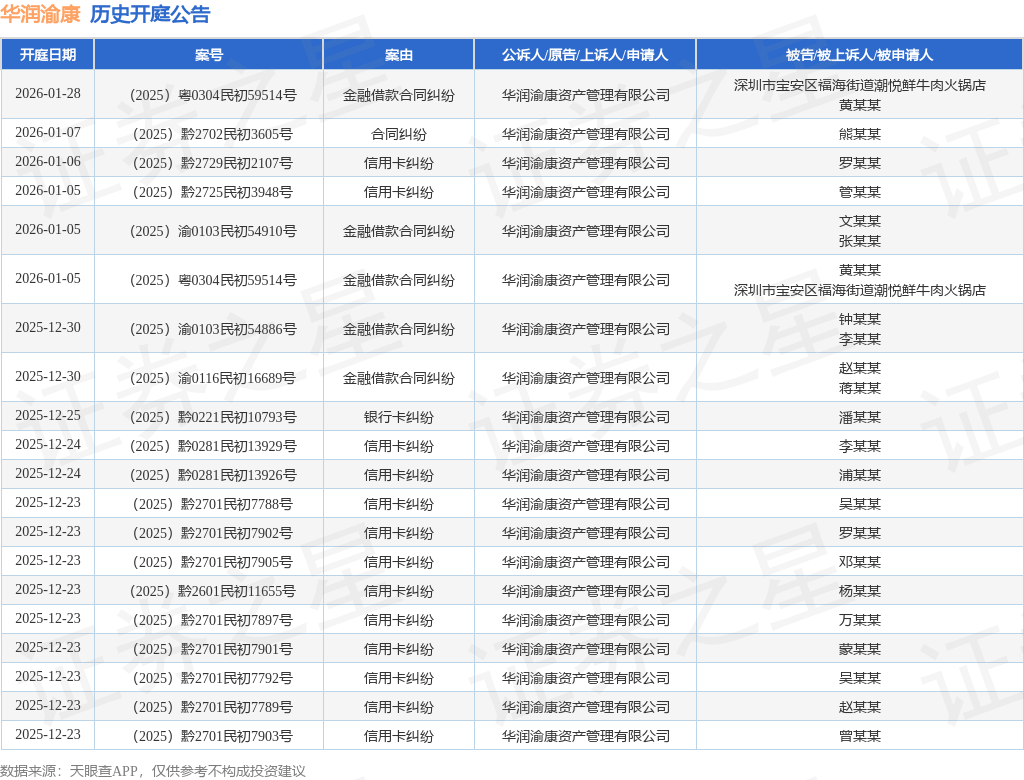Click case number 黔2701民初7905号
This screenshot has height=780, width=1024.
click(213, 562)
